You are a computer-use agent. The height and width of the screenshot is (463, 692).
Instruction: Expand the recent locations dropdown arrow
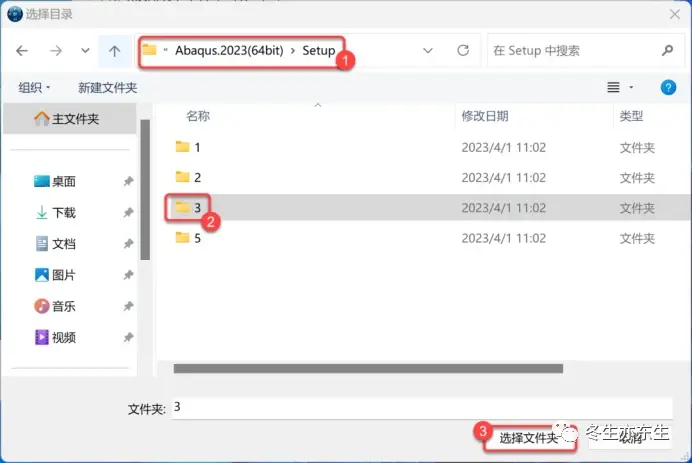(x=85, y=50)
